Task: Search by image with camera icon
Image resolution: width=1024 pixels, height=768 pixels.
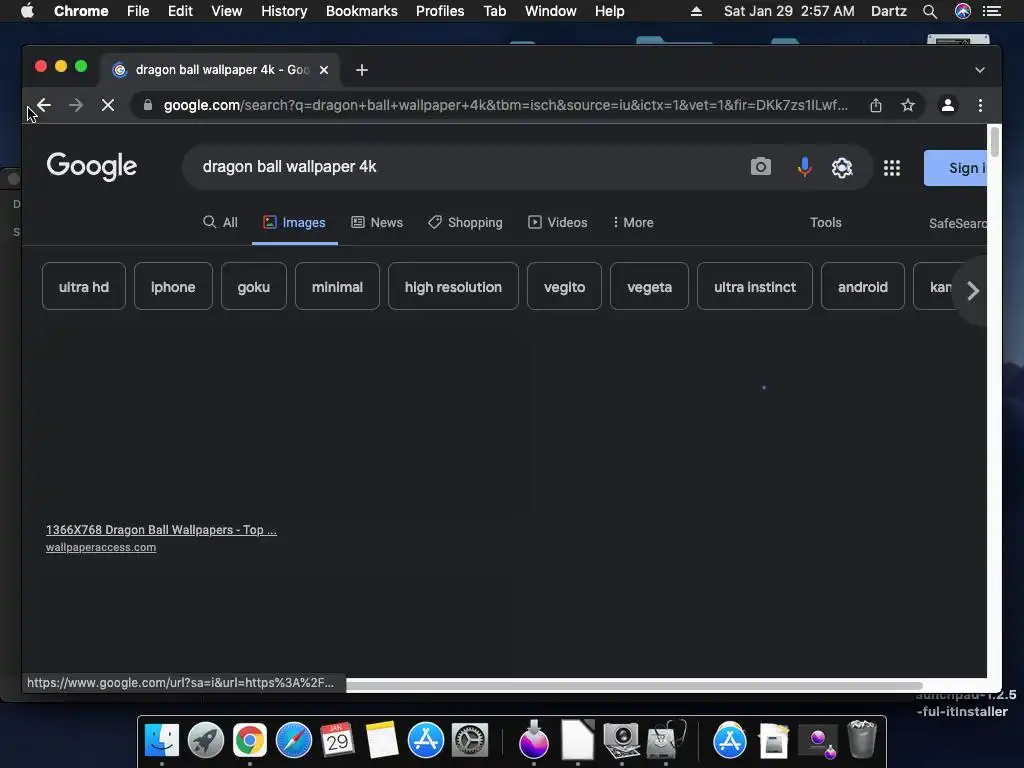Action: tap(760, 167)
